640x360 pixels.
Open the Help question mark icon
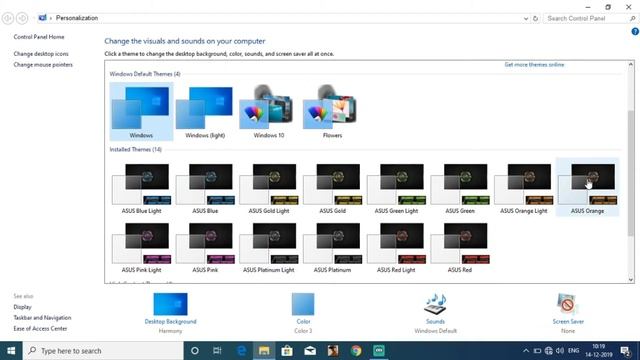pos(635,31)
